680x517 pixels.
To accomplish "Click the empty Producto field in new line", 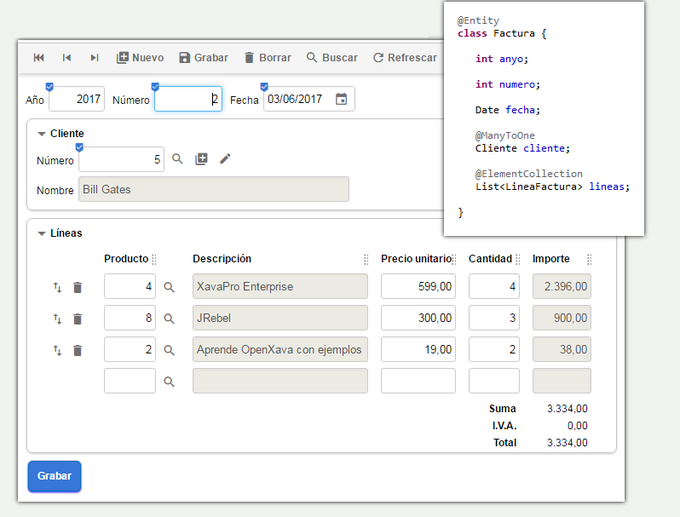I will 130,381.
